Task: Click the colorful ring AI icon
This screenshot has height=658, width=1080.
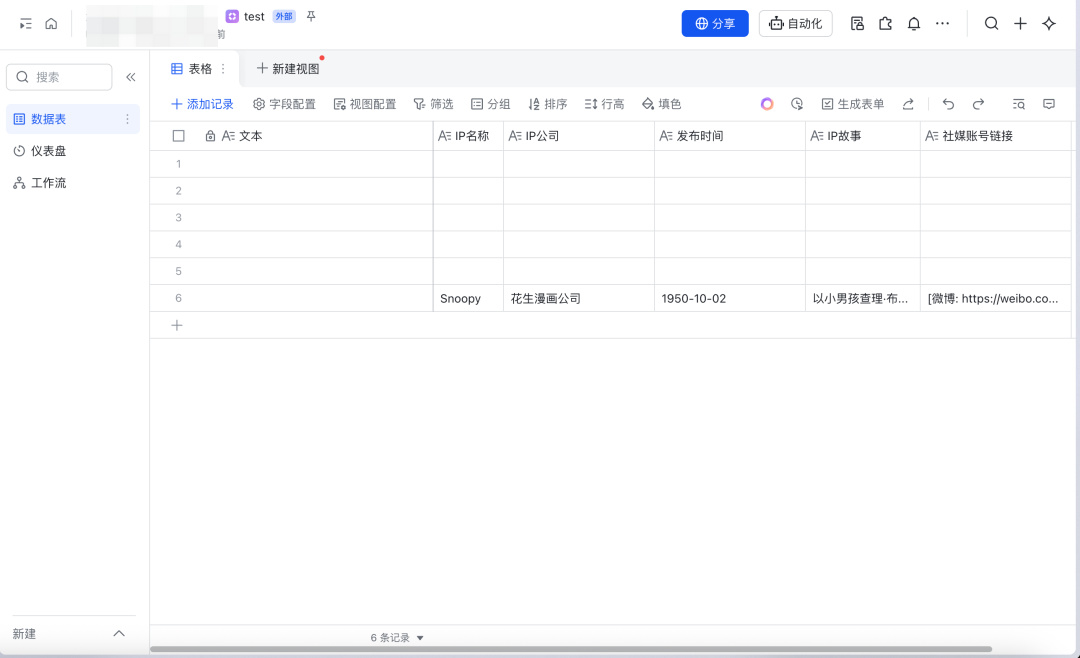Action: tap(767, 104)
